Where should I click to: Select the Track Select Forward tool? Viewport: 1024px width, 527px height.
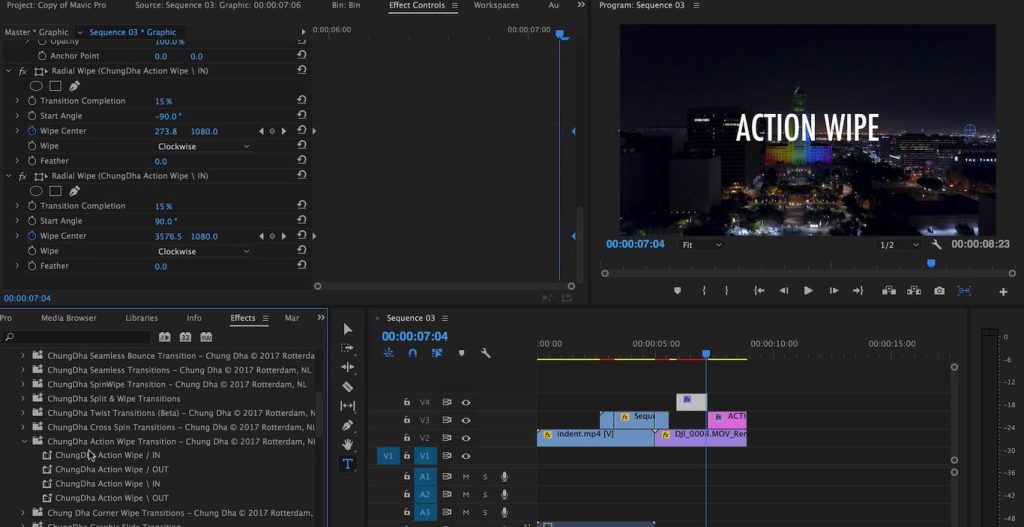tap(347, 349)
